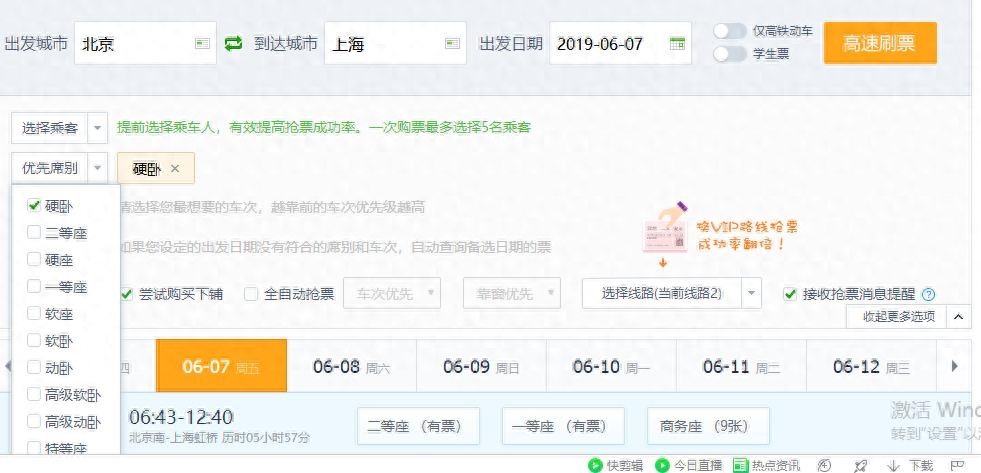Toggle the 仅高铁动车 switch
981x473 pixels.
730,31
